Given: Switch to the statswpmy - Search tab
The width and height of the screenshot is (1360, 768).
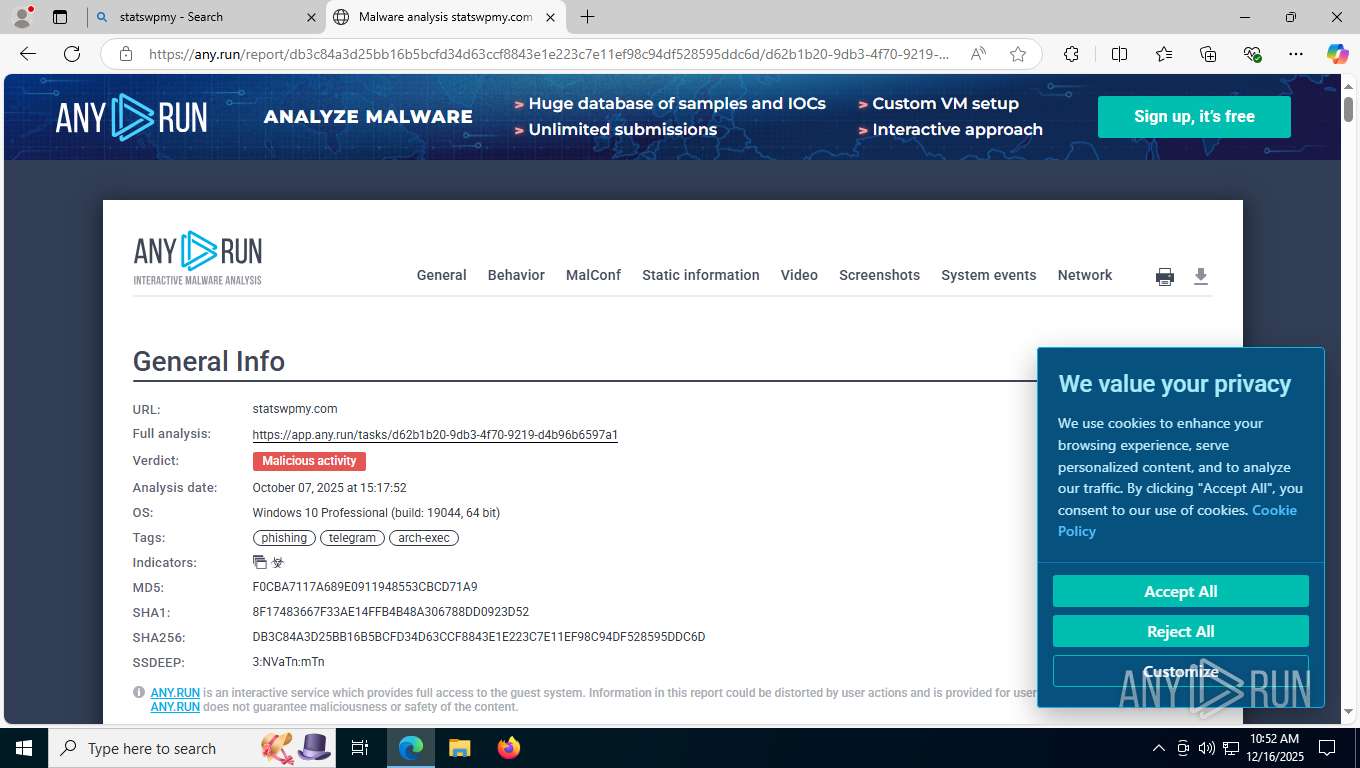Looking at the screenshot, I should pyautogui.click(x=205, y=17).
